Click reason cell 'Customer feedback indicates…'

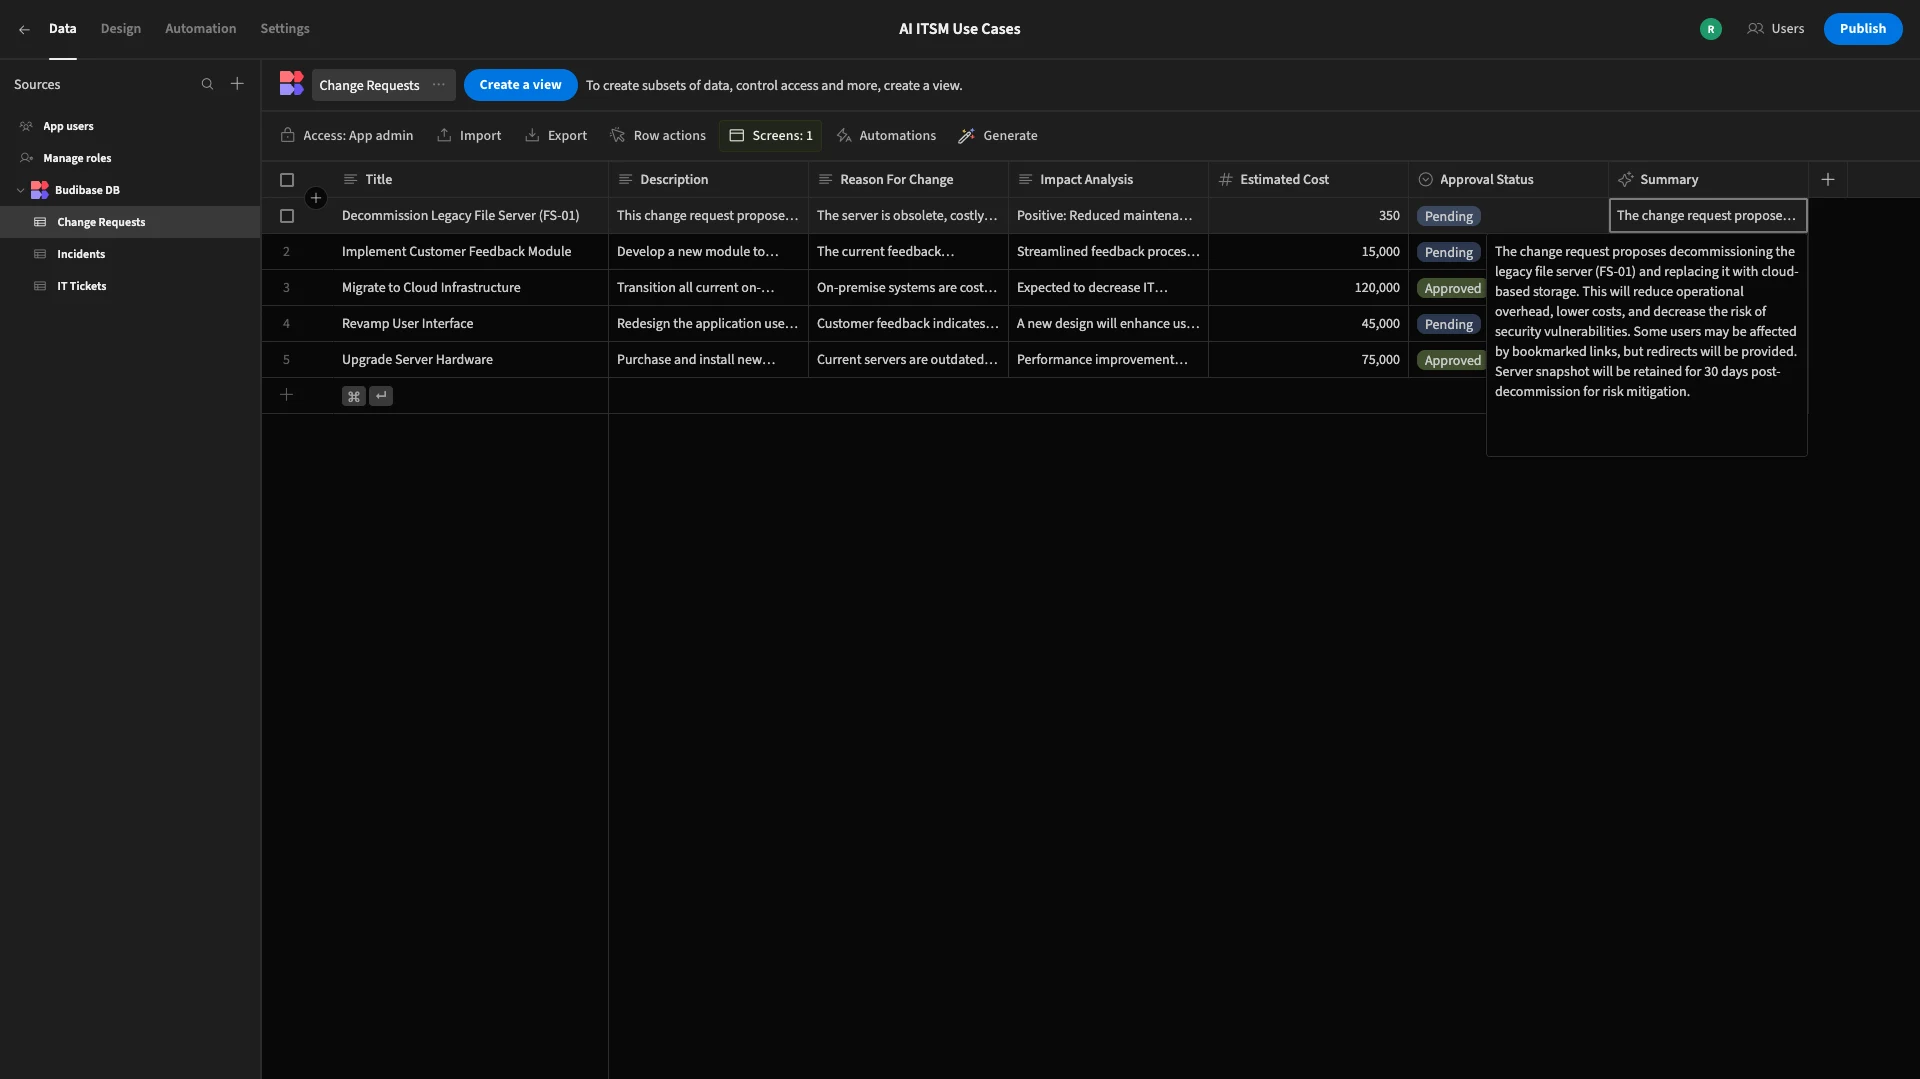[908, 324]
